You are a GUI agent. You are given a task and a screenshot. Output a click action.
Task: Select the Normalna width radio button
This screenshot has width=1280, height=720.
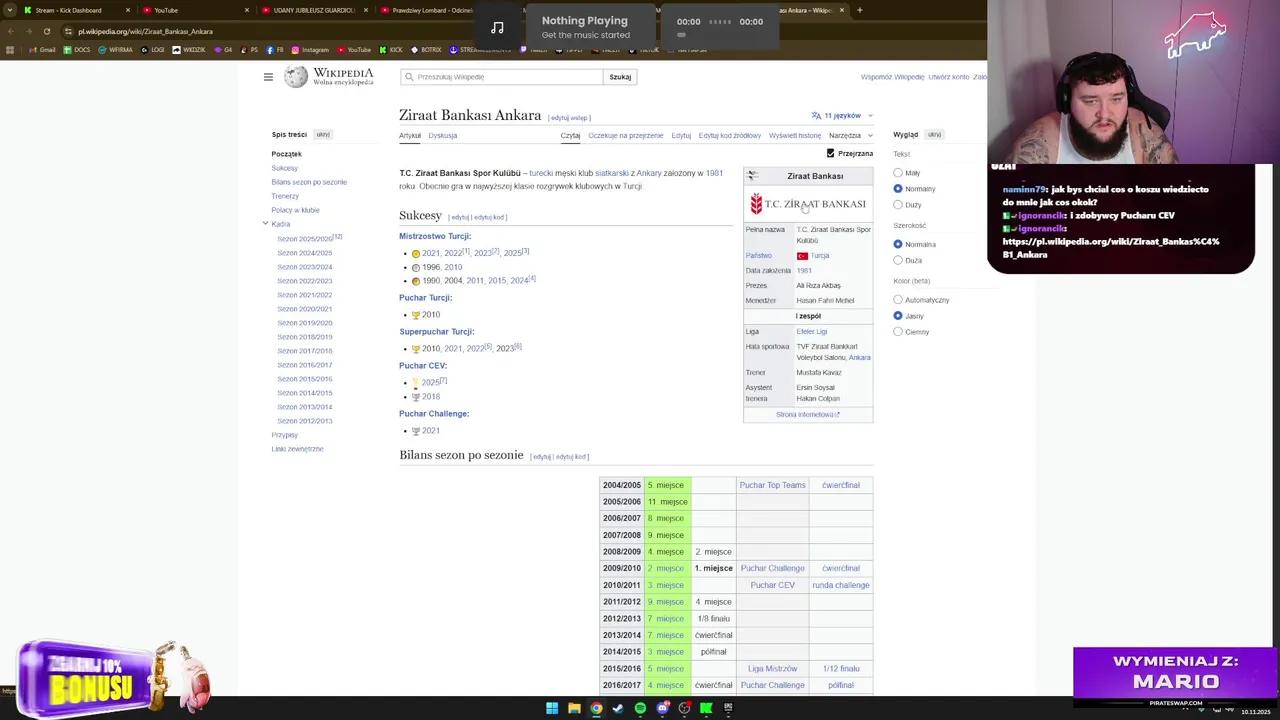[x=898, y=244]
